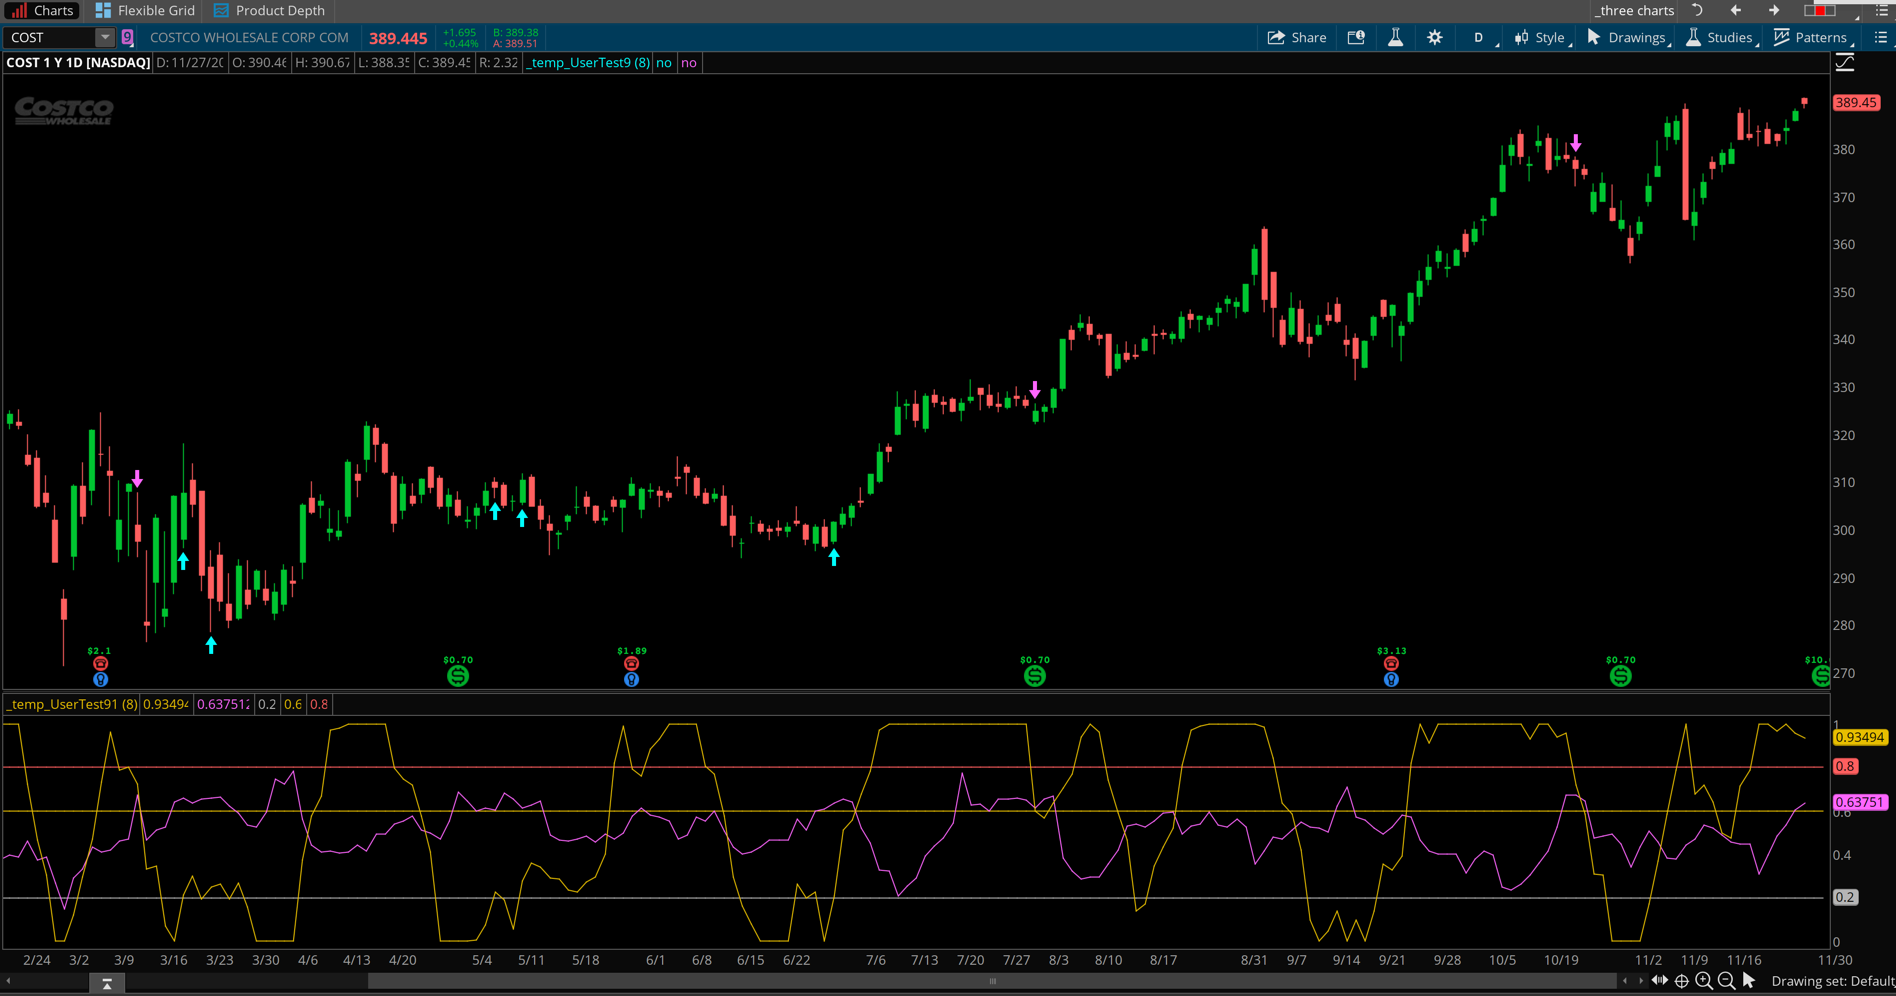Click the back left arrow in top bar
The image size is (1896, 996).
click(1735, 10)
